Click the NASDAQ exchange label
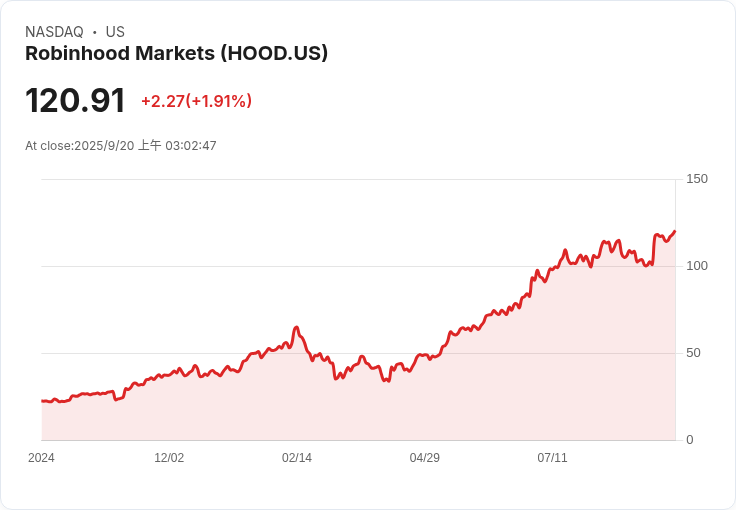Viewport: 736px width, 510px height. 54,32
